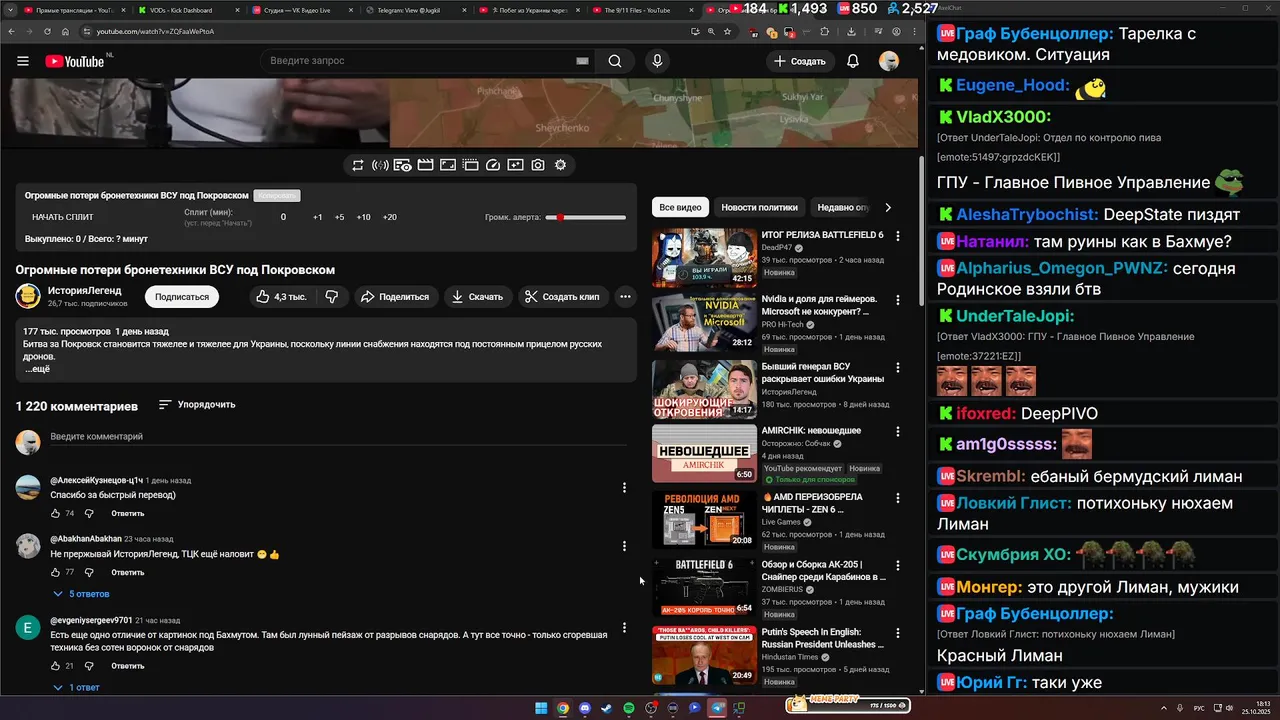Add +10 minutes to split
The height and width of the screenshot is (720, 1280).
pos(363,217)
